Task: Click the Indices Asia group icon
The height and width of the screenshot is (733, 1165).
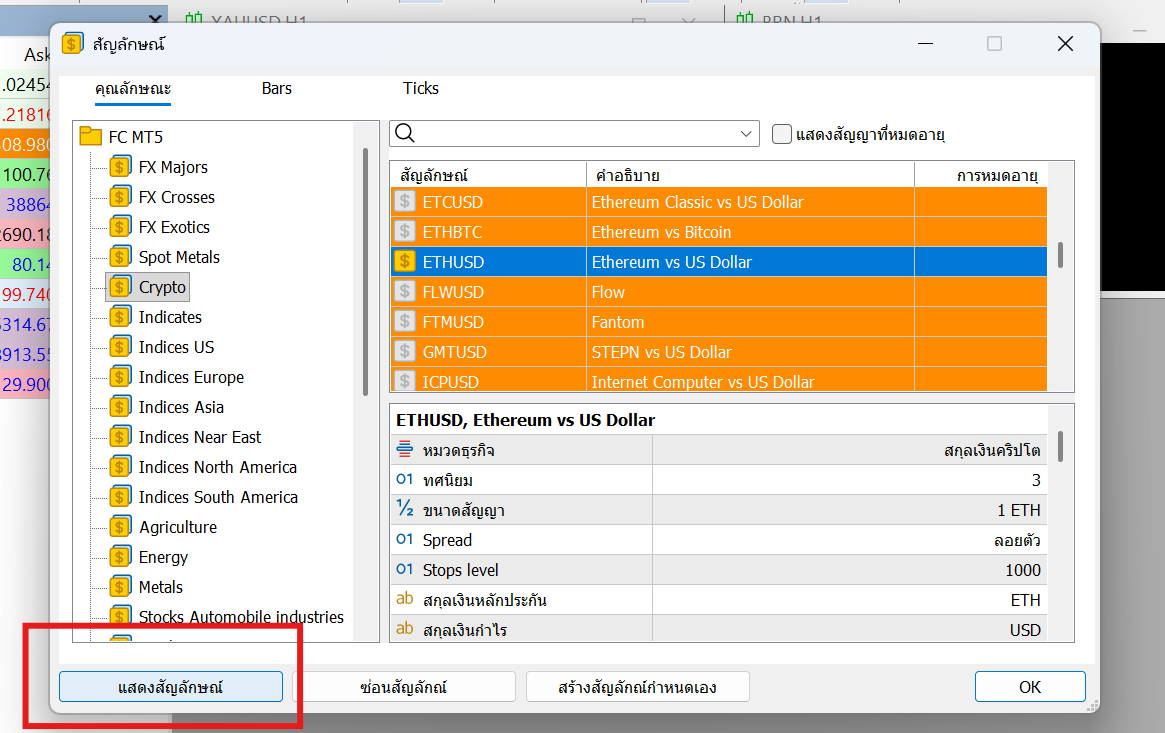Action: click(120, 407)
